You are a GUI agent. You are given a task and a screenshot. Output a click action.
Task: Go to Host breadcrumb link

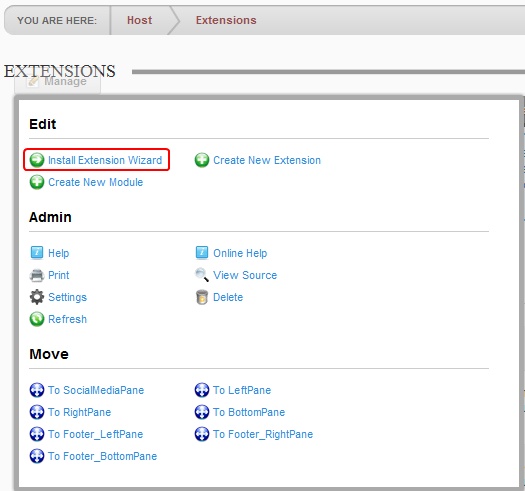pyautogui.click(x=139, y=20)
